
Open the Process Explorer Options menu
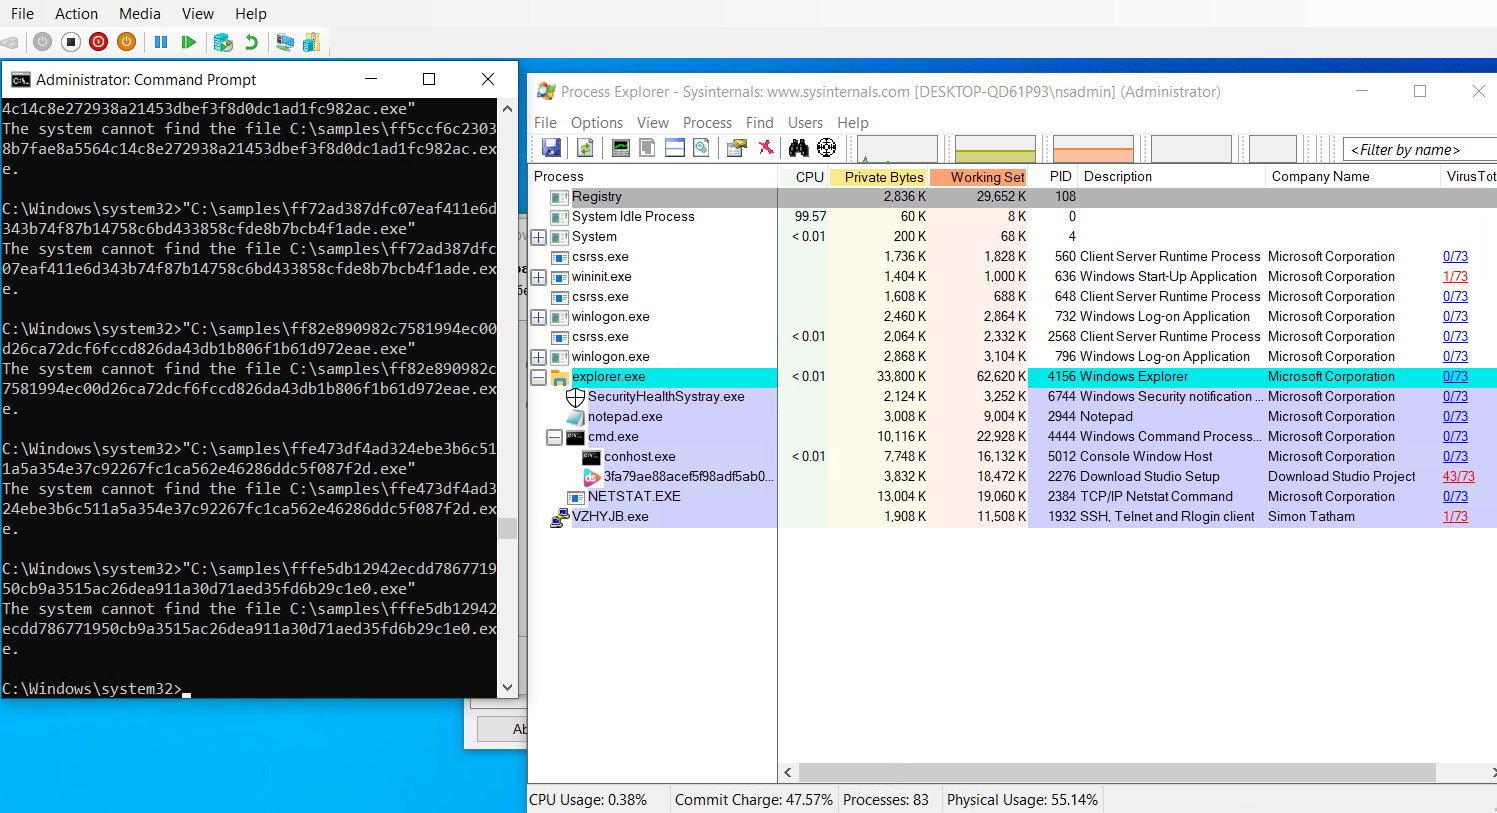[x=596, y=123]
